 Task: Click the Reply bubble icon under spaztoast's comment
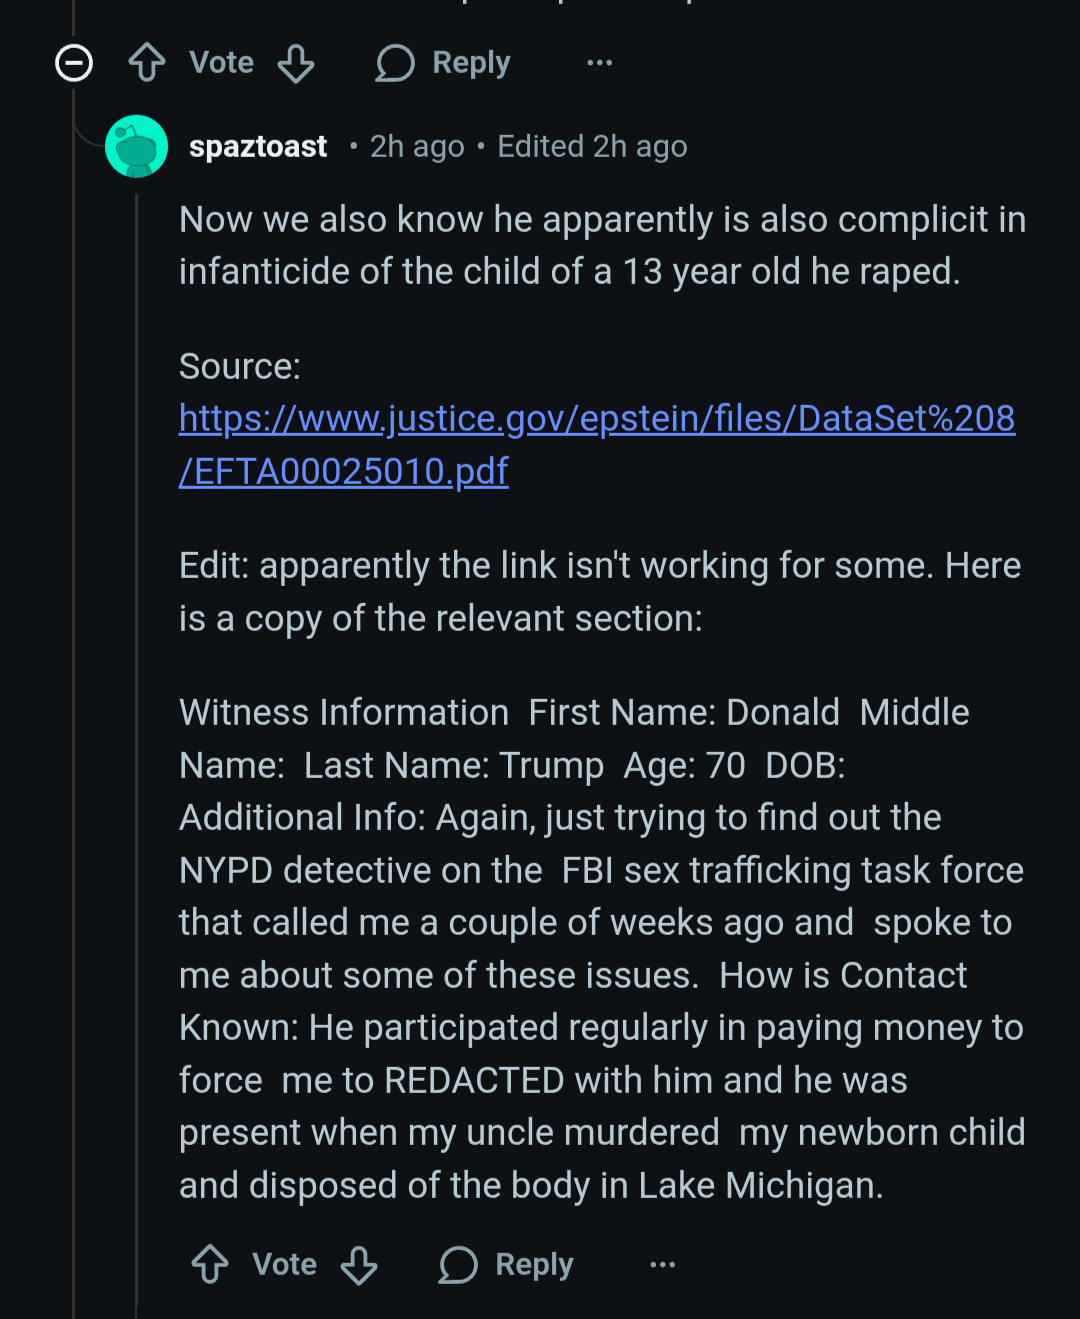point(458,1265)
